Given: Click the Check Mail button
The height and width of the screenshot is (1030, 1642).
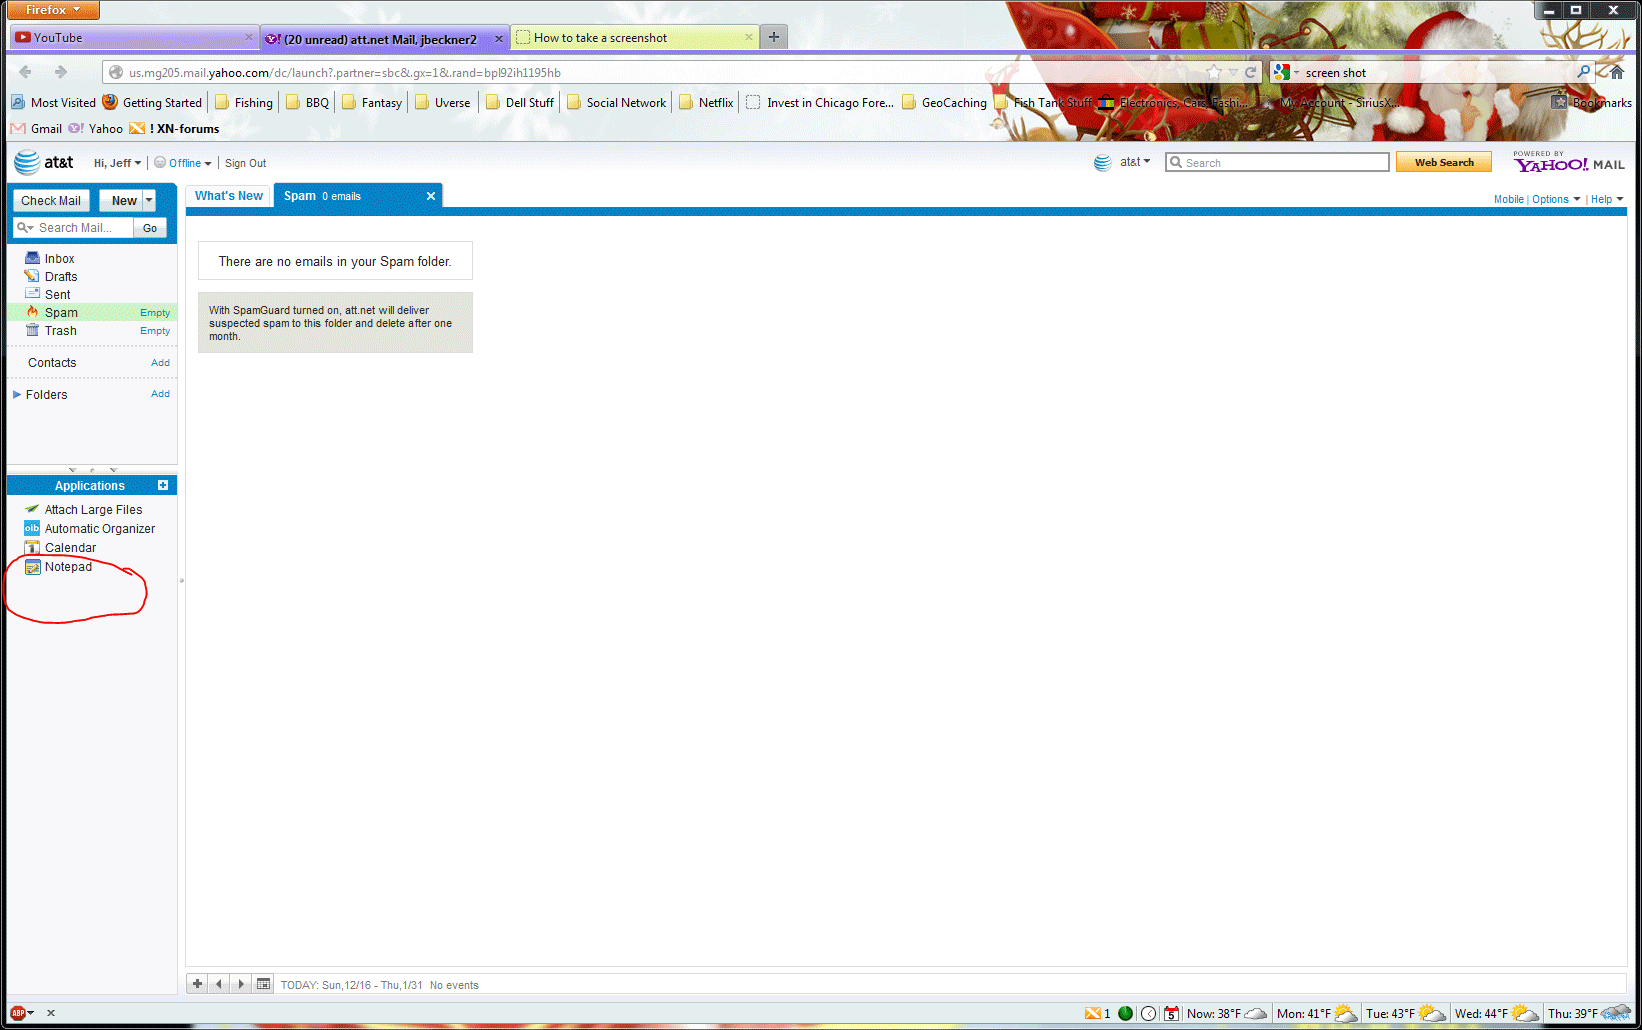Looking at the screenshot, I should (51, 201).
